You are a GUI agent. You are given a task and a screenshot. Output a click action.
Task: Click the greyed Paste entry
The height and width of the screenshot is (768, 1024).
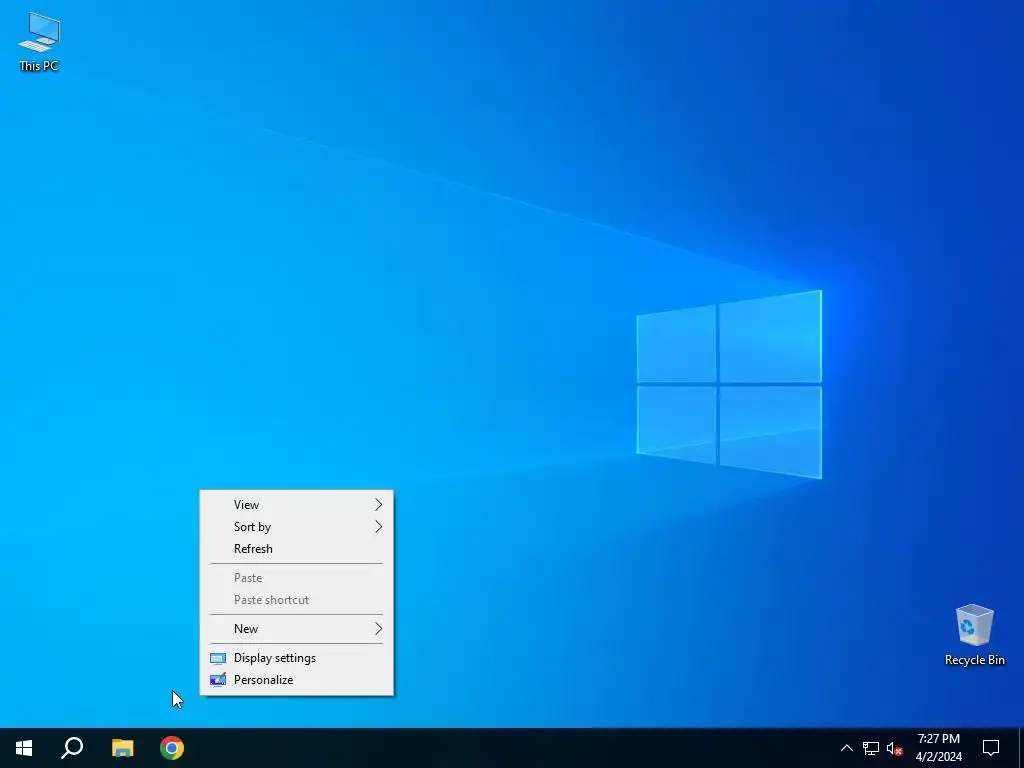(x=296, y=578)
